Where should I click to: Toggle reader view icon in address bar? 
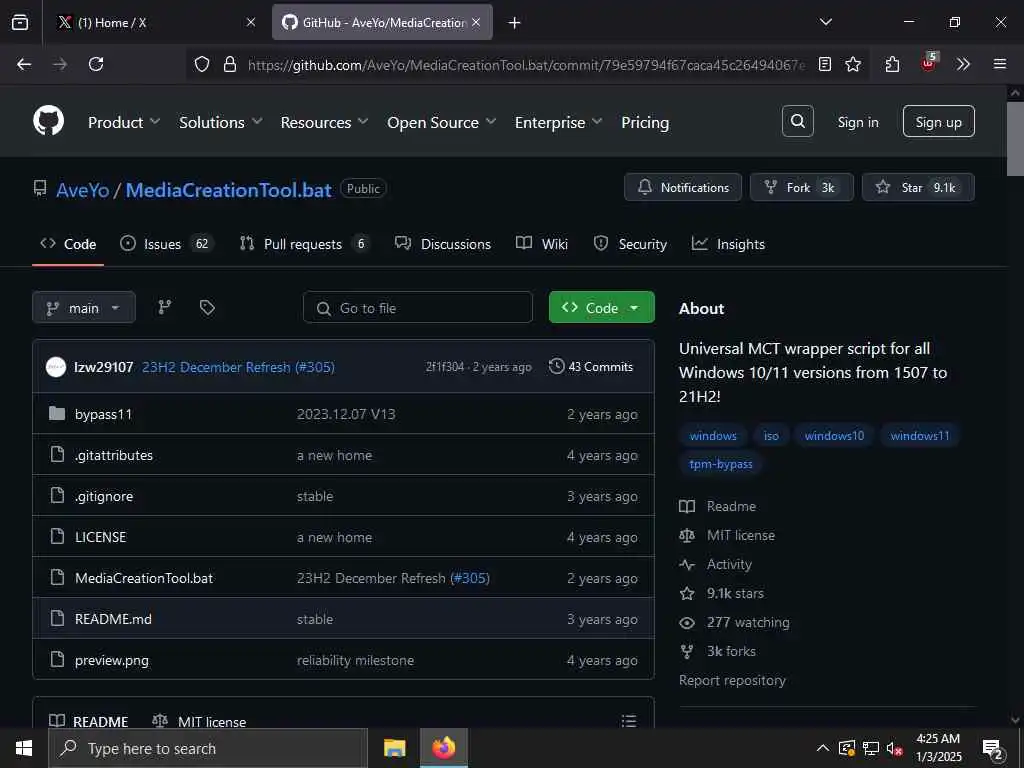[825, 64]
